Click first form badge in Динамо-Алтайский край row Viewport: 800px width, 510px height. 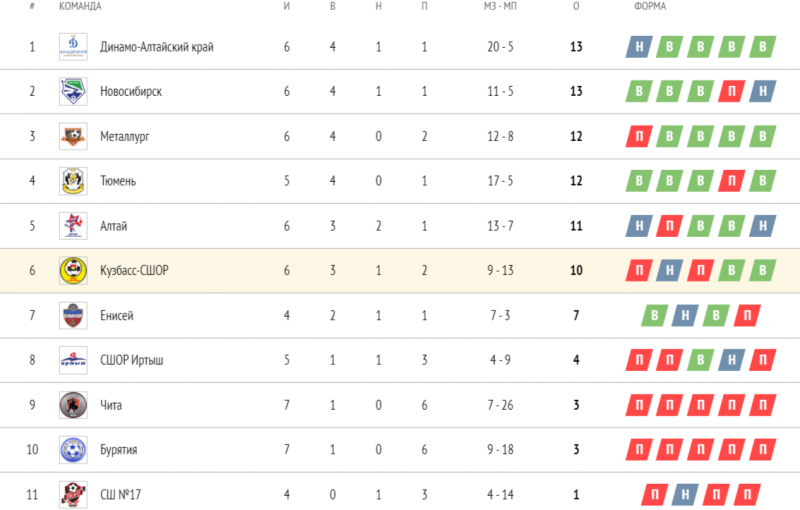click(637, 47)
